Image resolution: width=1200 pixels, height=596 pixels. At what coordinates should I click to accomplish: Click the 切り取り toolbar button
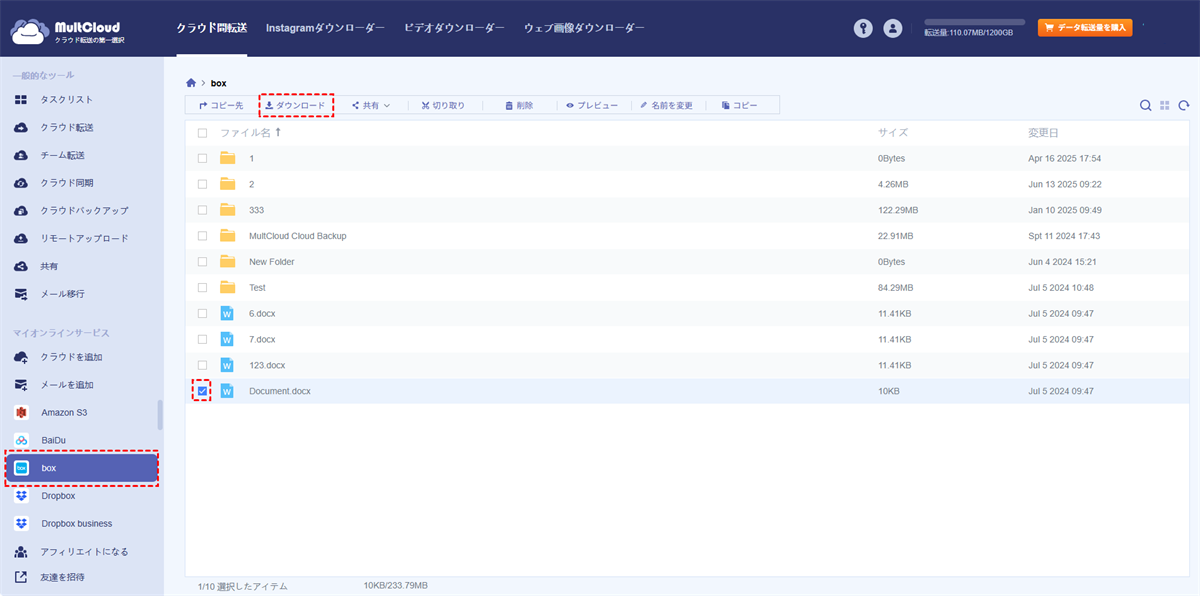[x=443, y=105]
